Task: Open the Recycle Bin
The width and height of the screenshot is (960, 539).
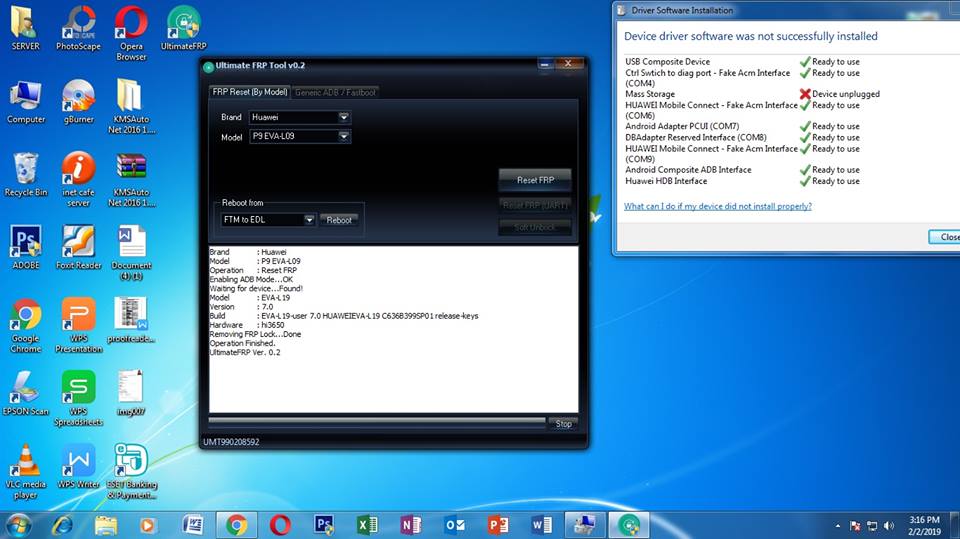Action: coord(25,175)
